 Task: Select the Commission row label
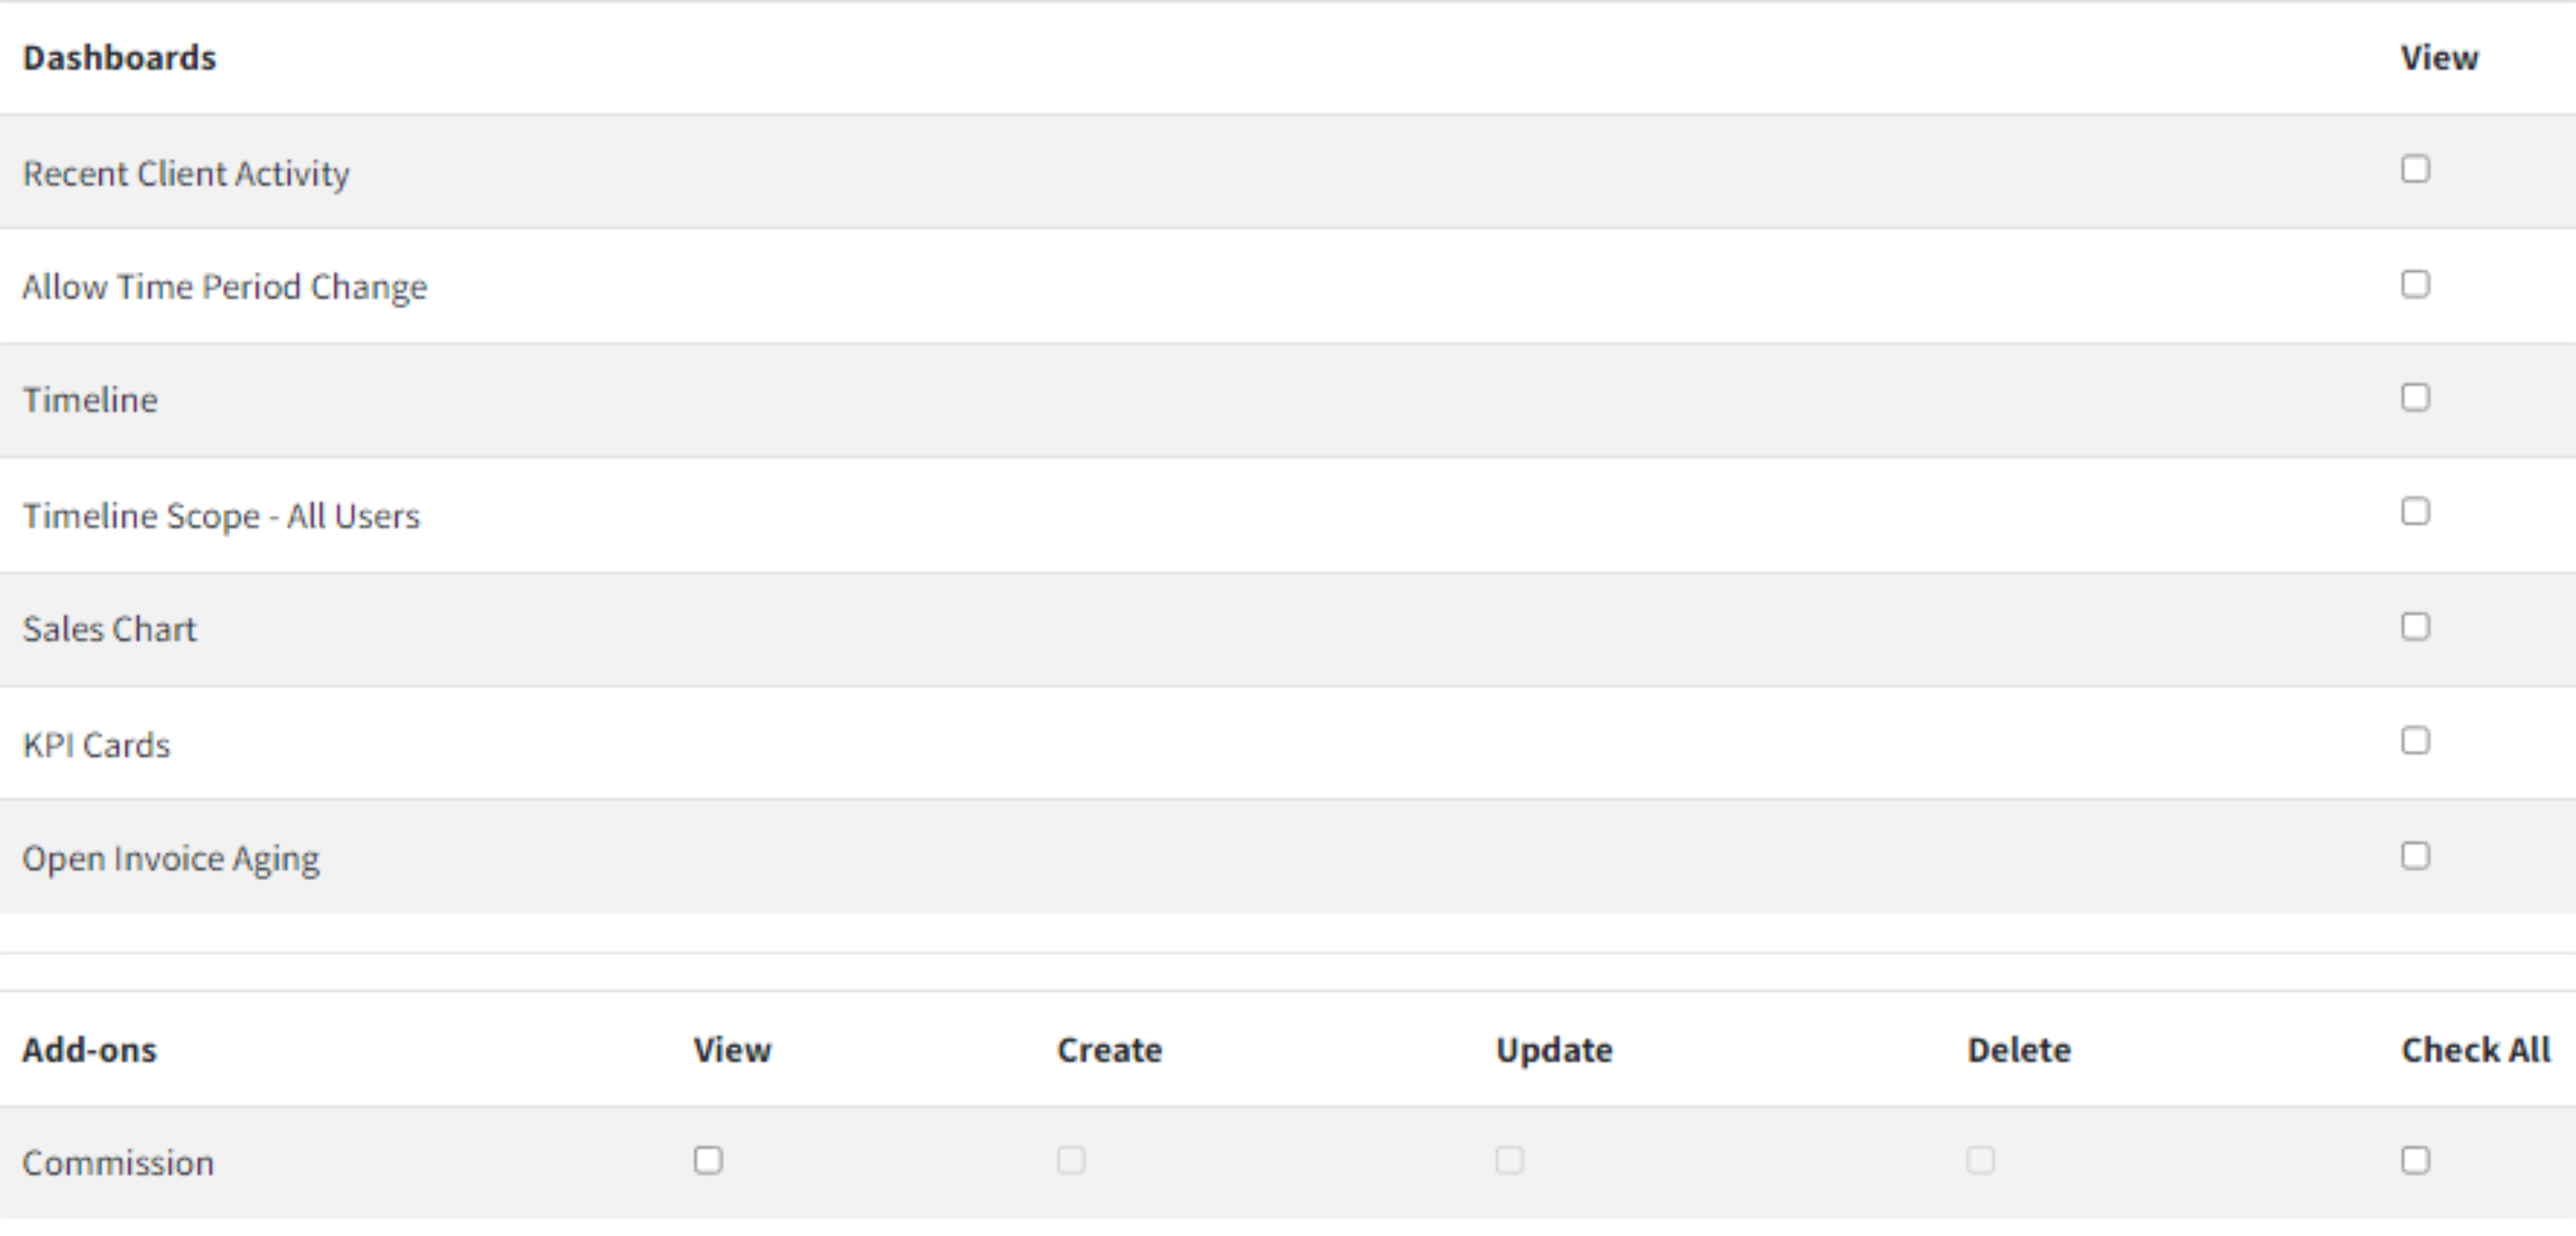tap(118, 1163)
